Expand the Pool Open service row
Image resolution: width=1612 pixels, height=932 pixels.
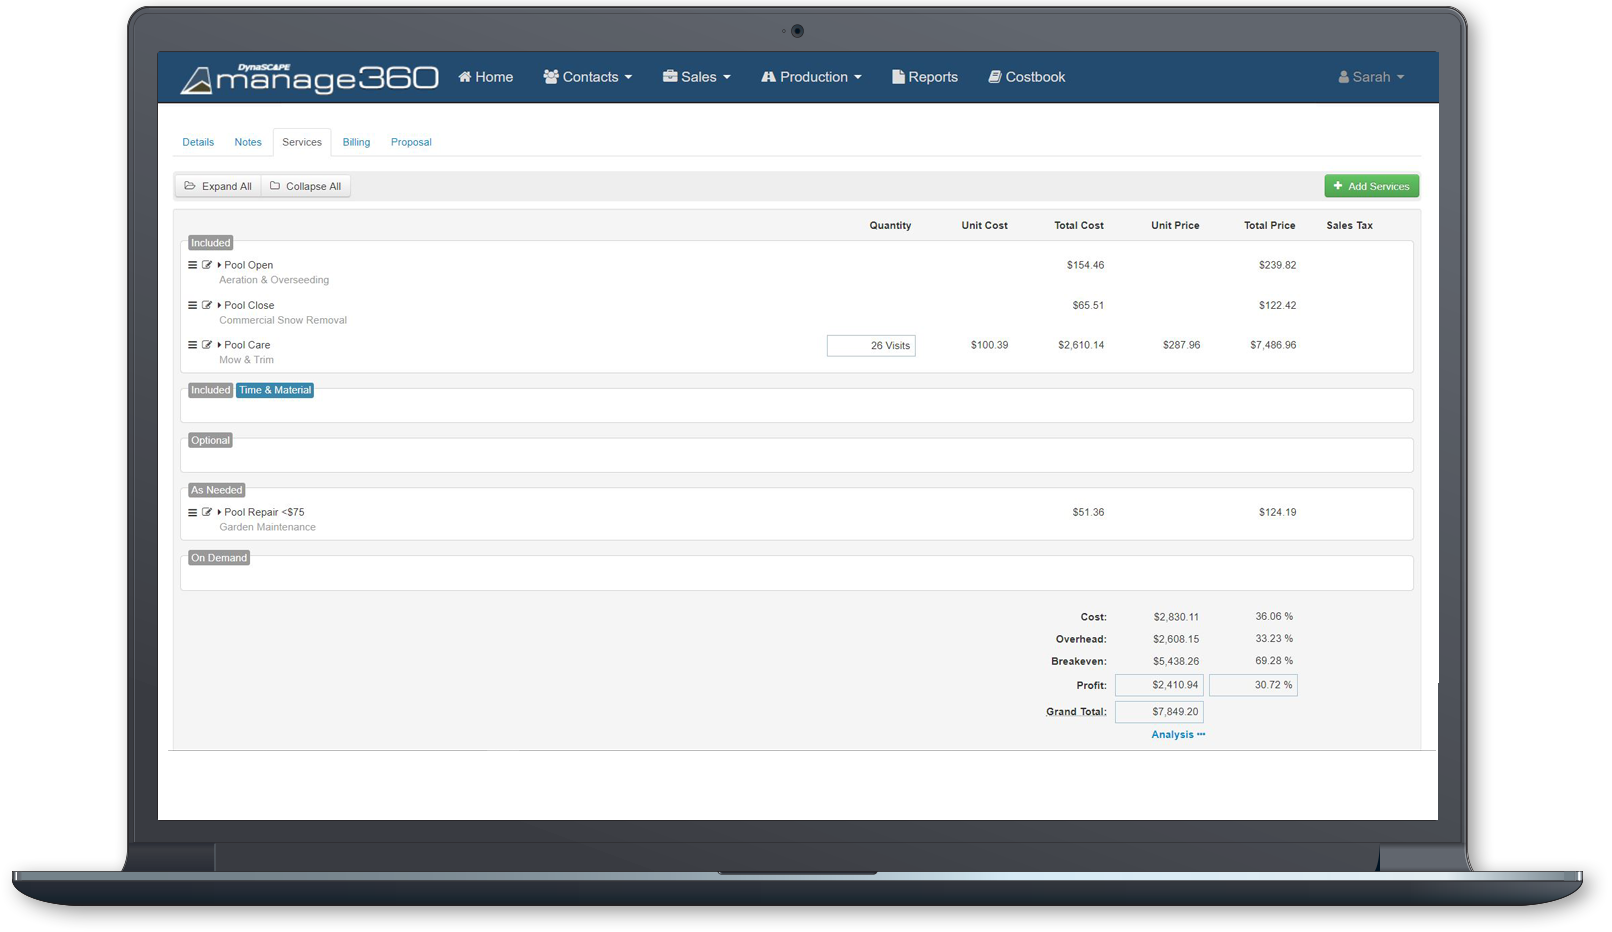pyautogui.click(x=220, y=264)
